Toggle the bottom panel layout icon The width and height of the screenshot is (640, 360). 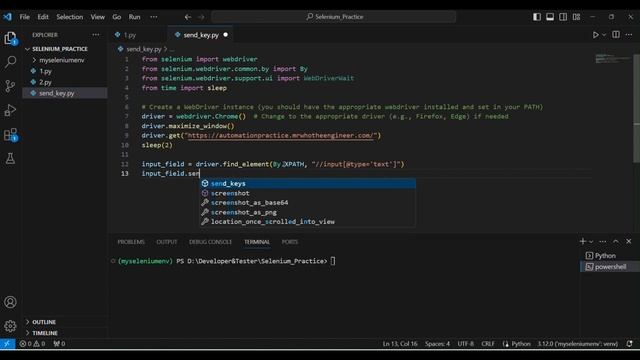coord(550,17)
